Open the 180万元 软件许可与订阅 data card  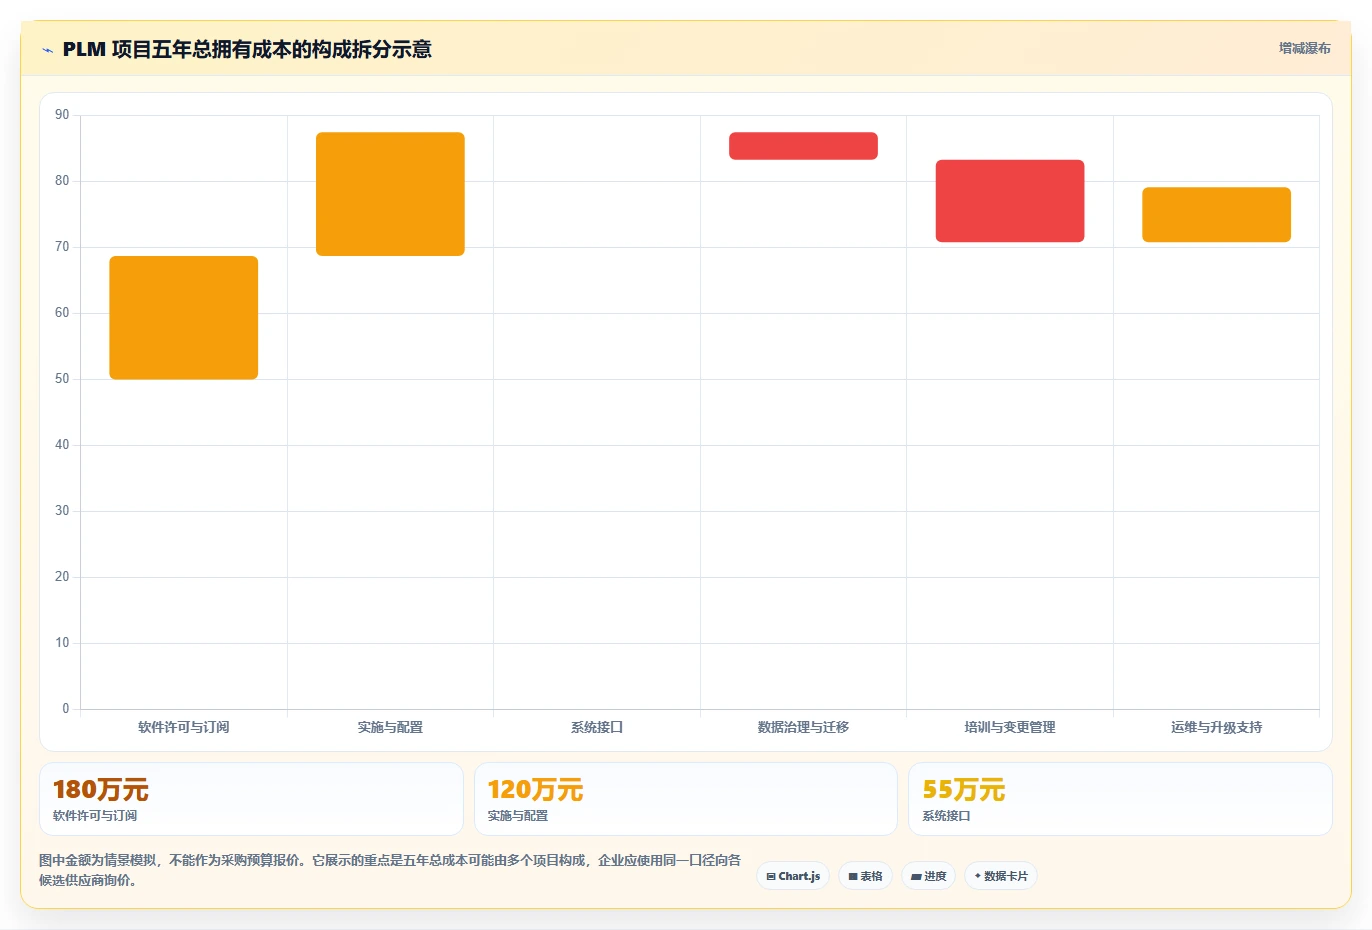pyautogui.click(x=251, y=799)
